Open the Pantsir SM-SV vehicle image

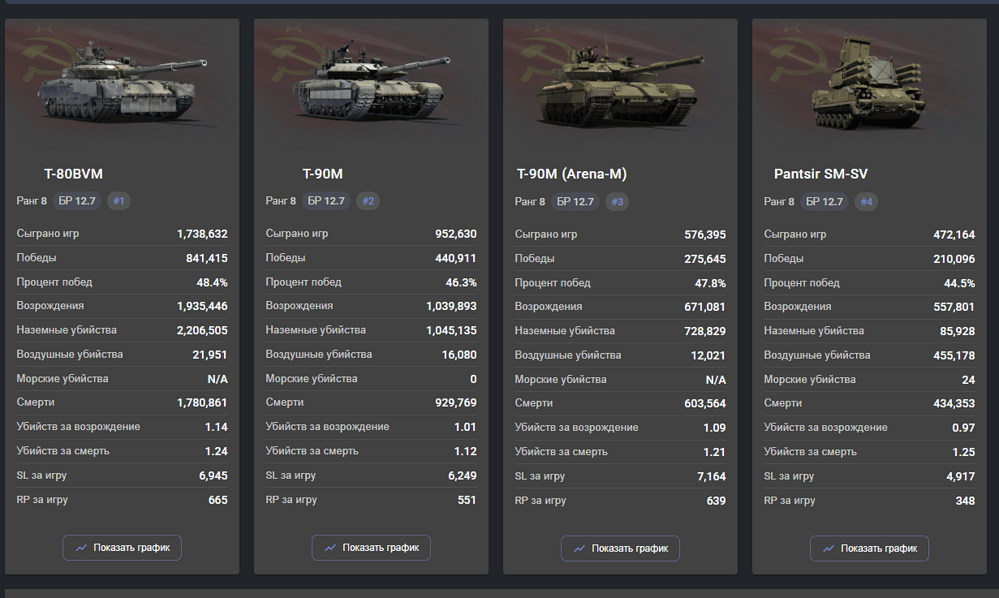pos(868,83)
